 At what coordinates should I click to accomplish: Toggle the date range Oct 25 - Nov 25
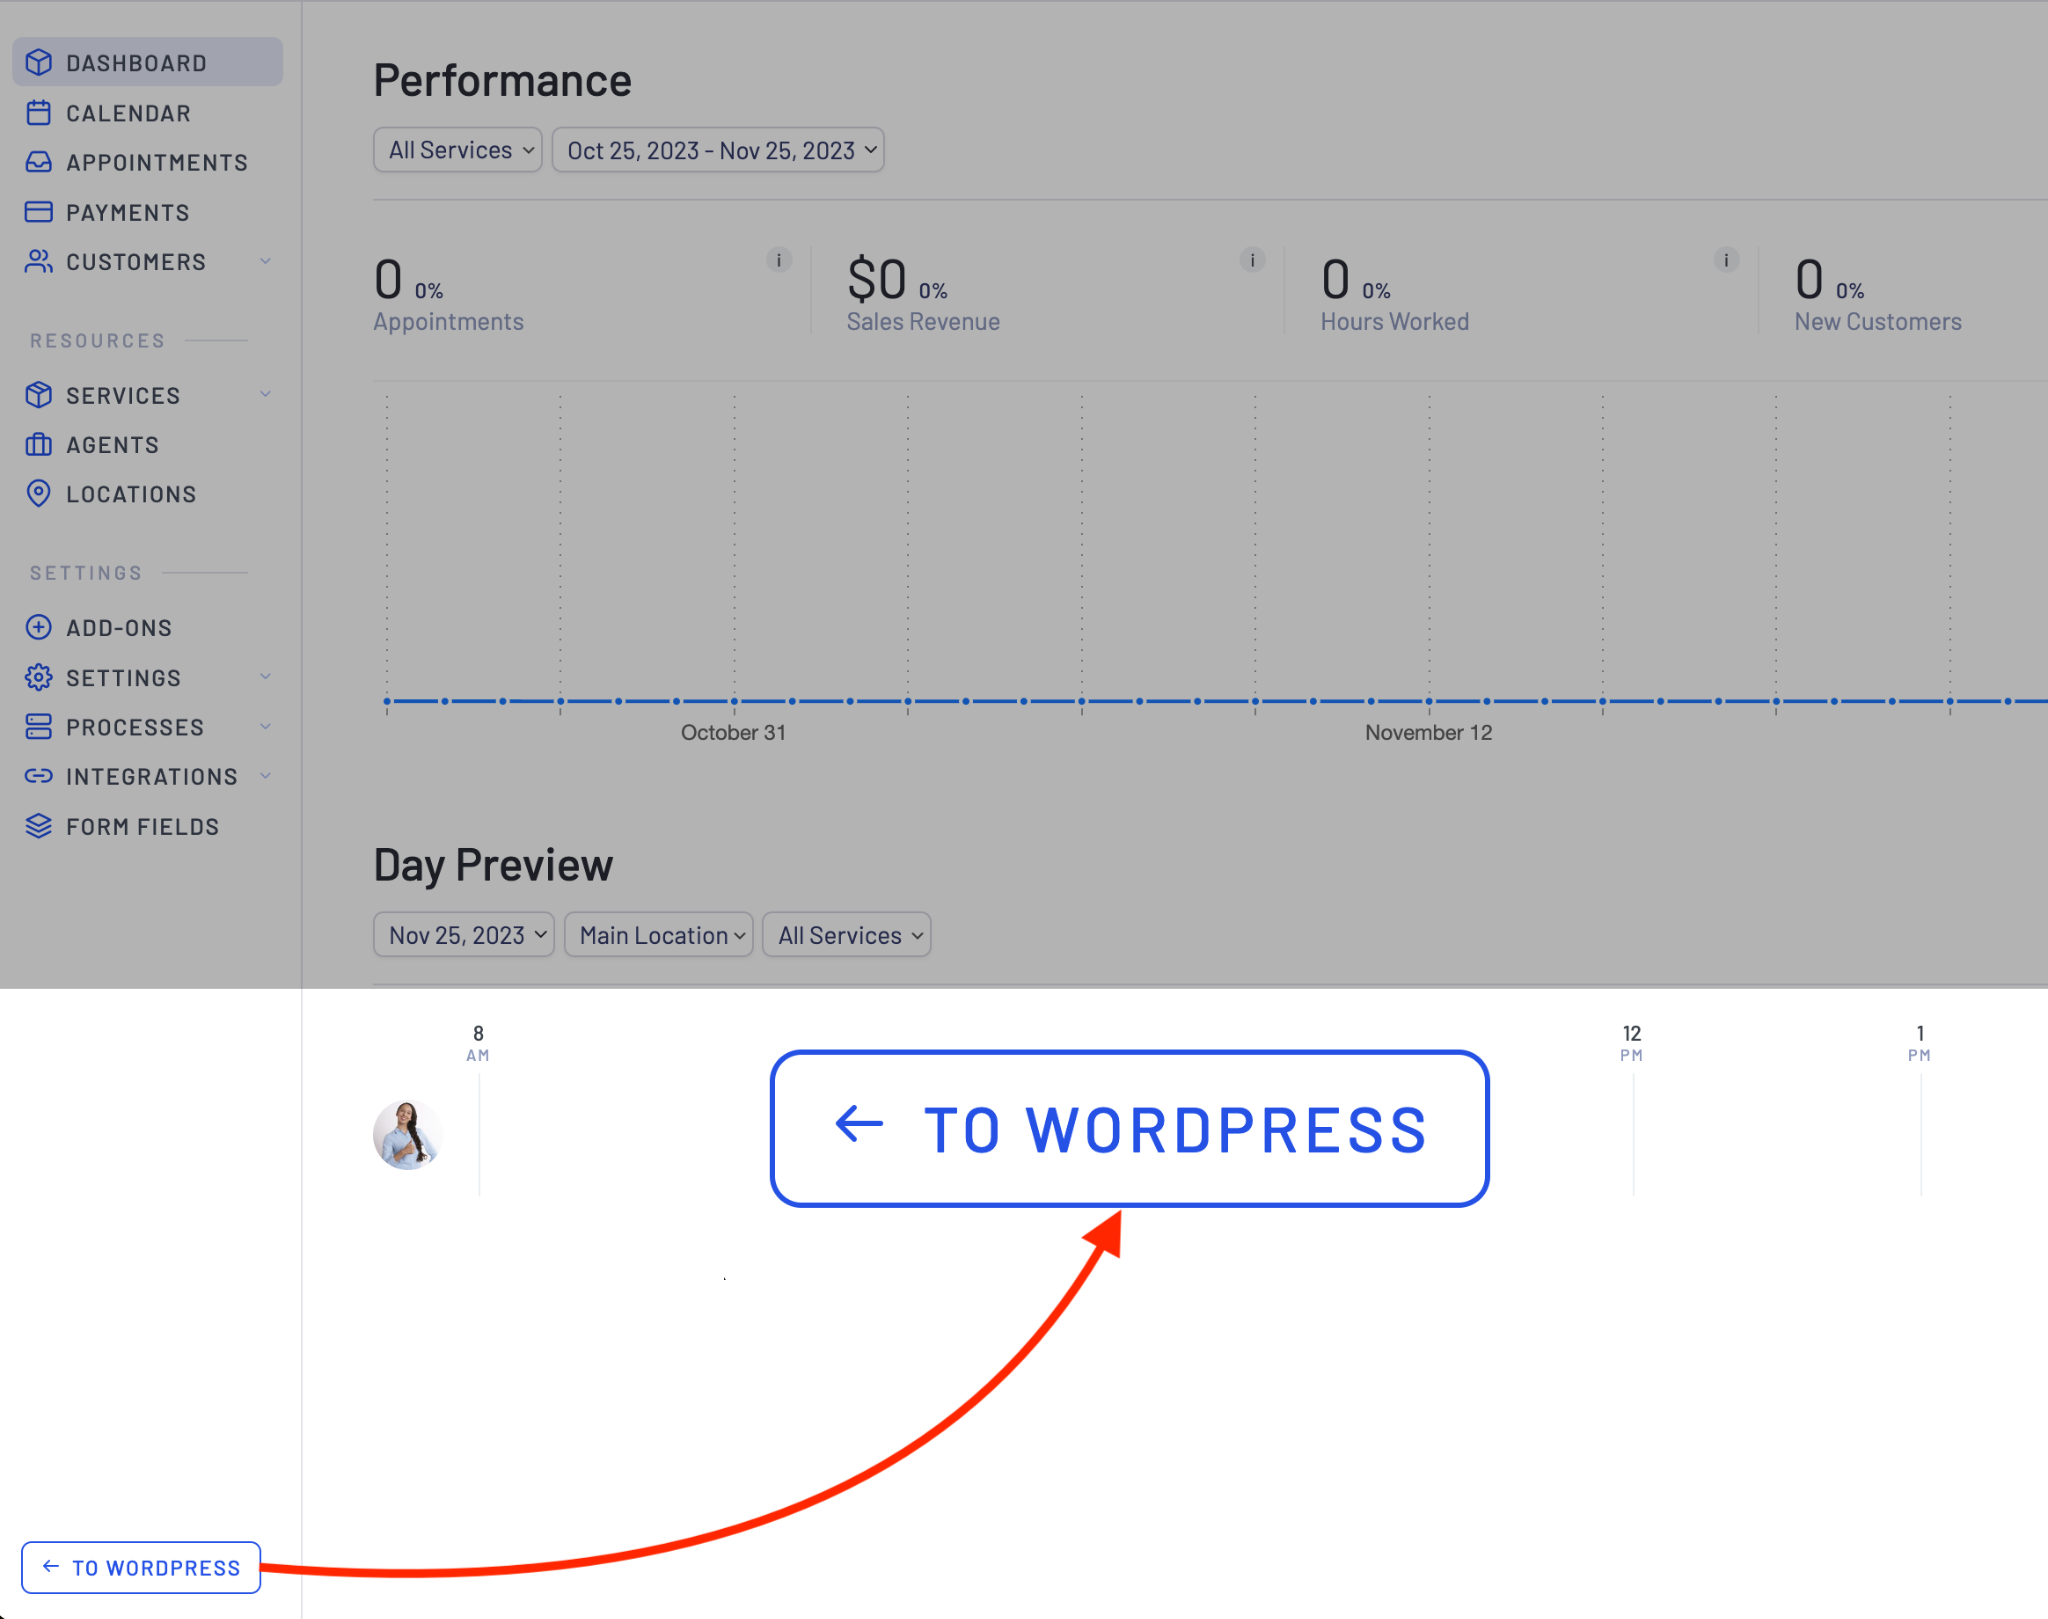tap(720, 151)
